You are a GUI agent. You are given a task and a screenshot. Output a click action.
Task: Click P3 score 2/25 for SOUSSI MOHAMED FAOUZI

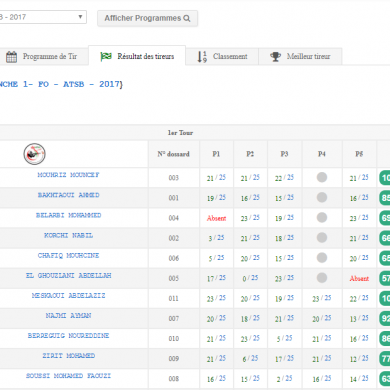(284, 379)
